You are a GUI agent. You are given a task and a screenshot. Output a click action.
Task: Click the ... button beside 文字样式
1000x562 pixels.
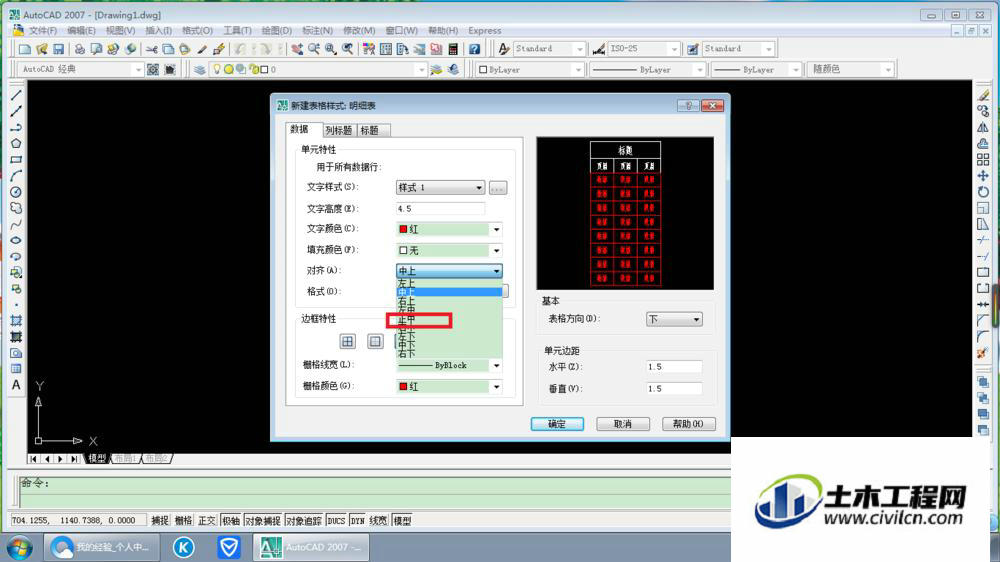(x=498, y=188)
